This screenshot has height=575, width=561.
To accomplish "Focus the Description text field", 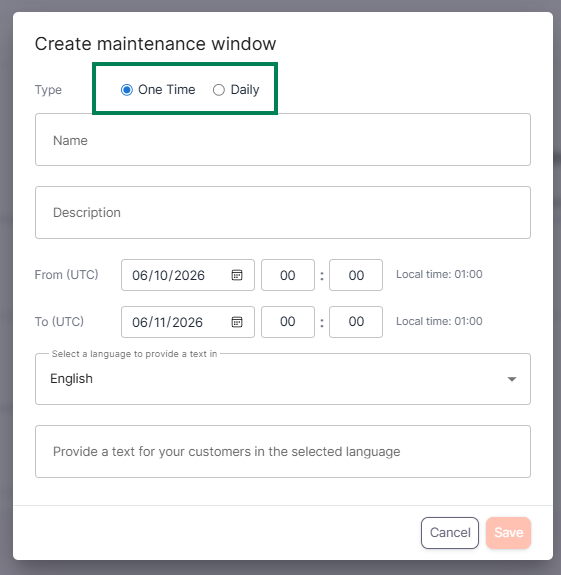I will (x=283, y=213).
